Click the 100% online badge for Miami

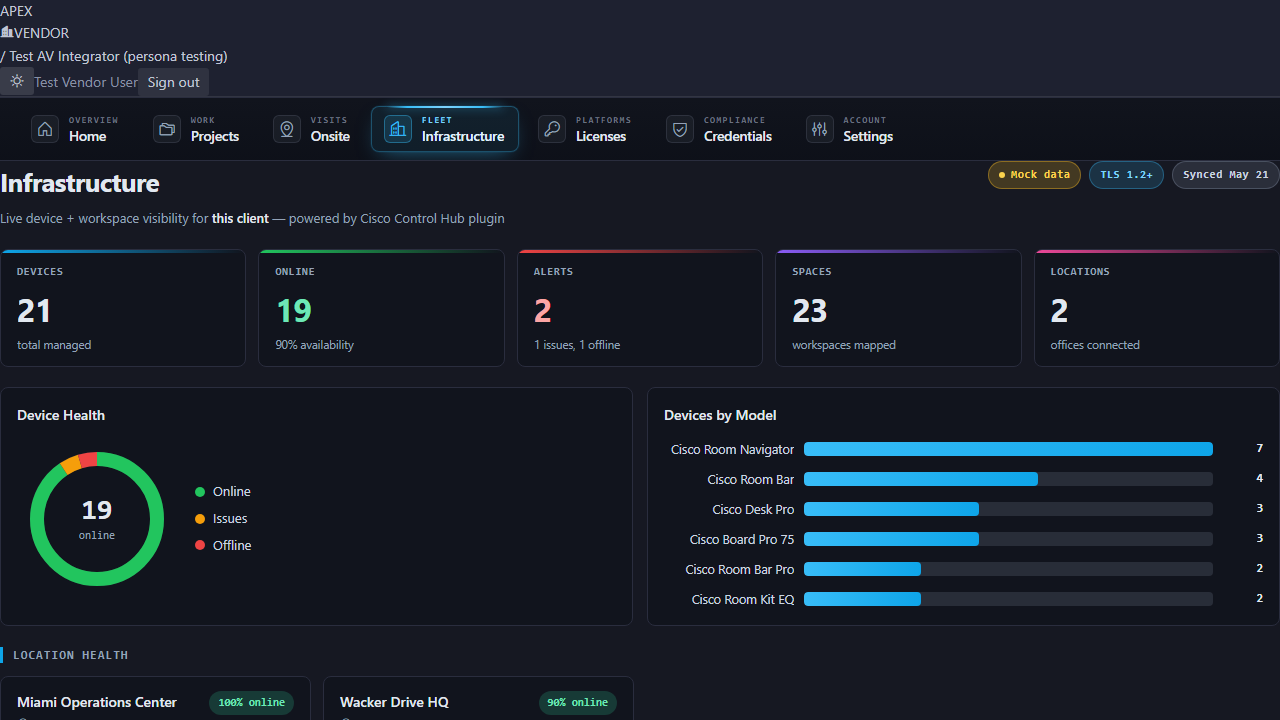252,703
